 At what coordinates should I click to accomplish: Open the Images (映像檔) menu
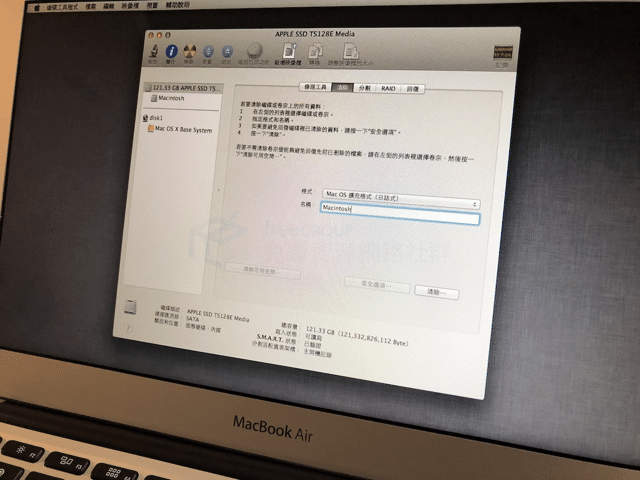point(130,6)
